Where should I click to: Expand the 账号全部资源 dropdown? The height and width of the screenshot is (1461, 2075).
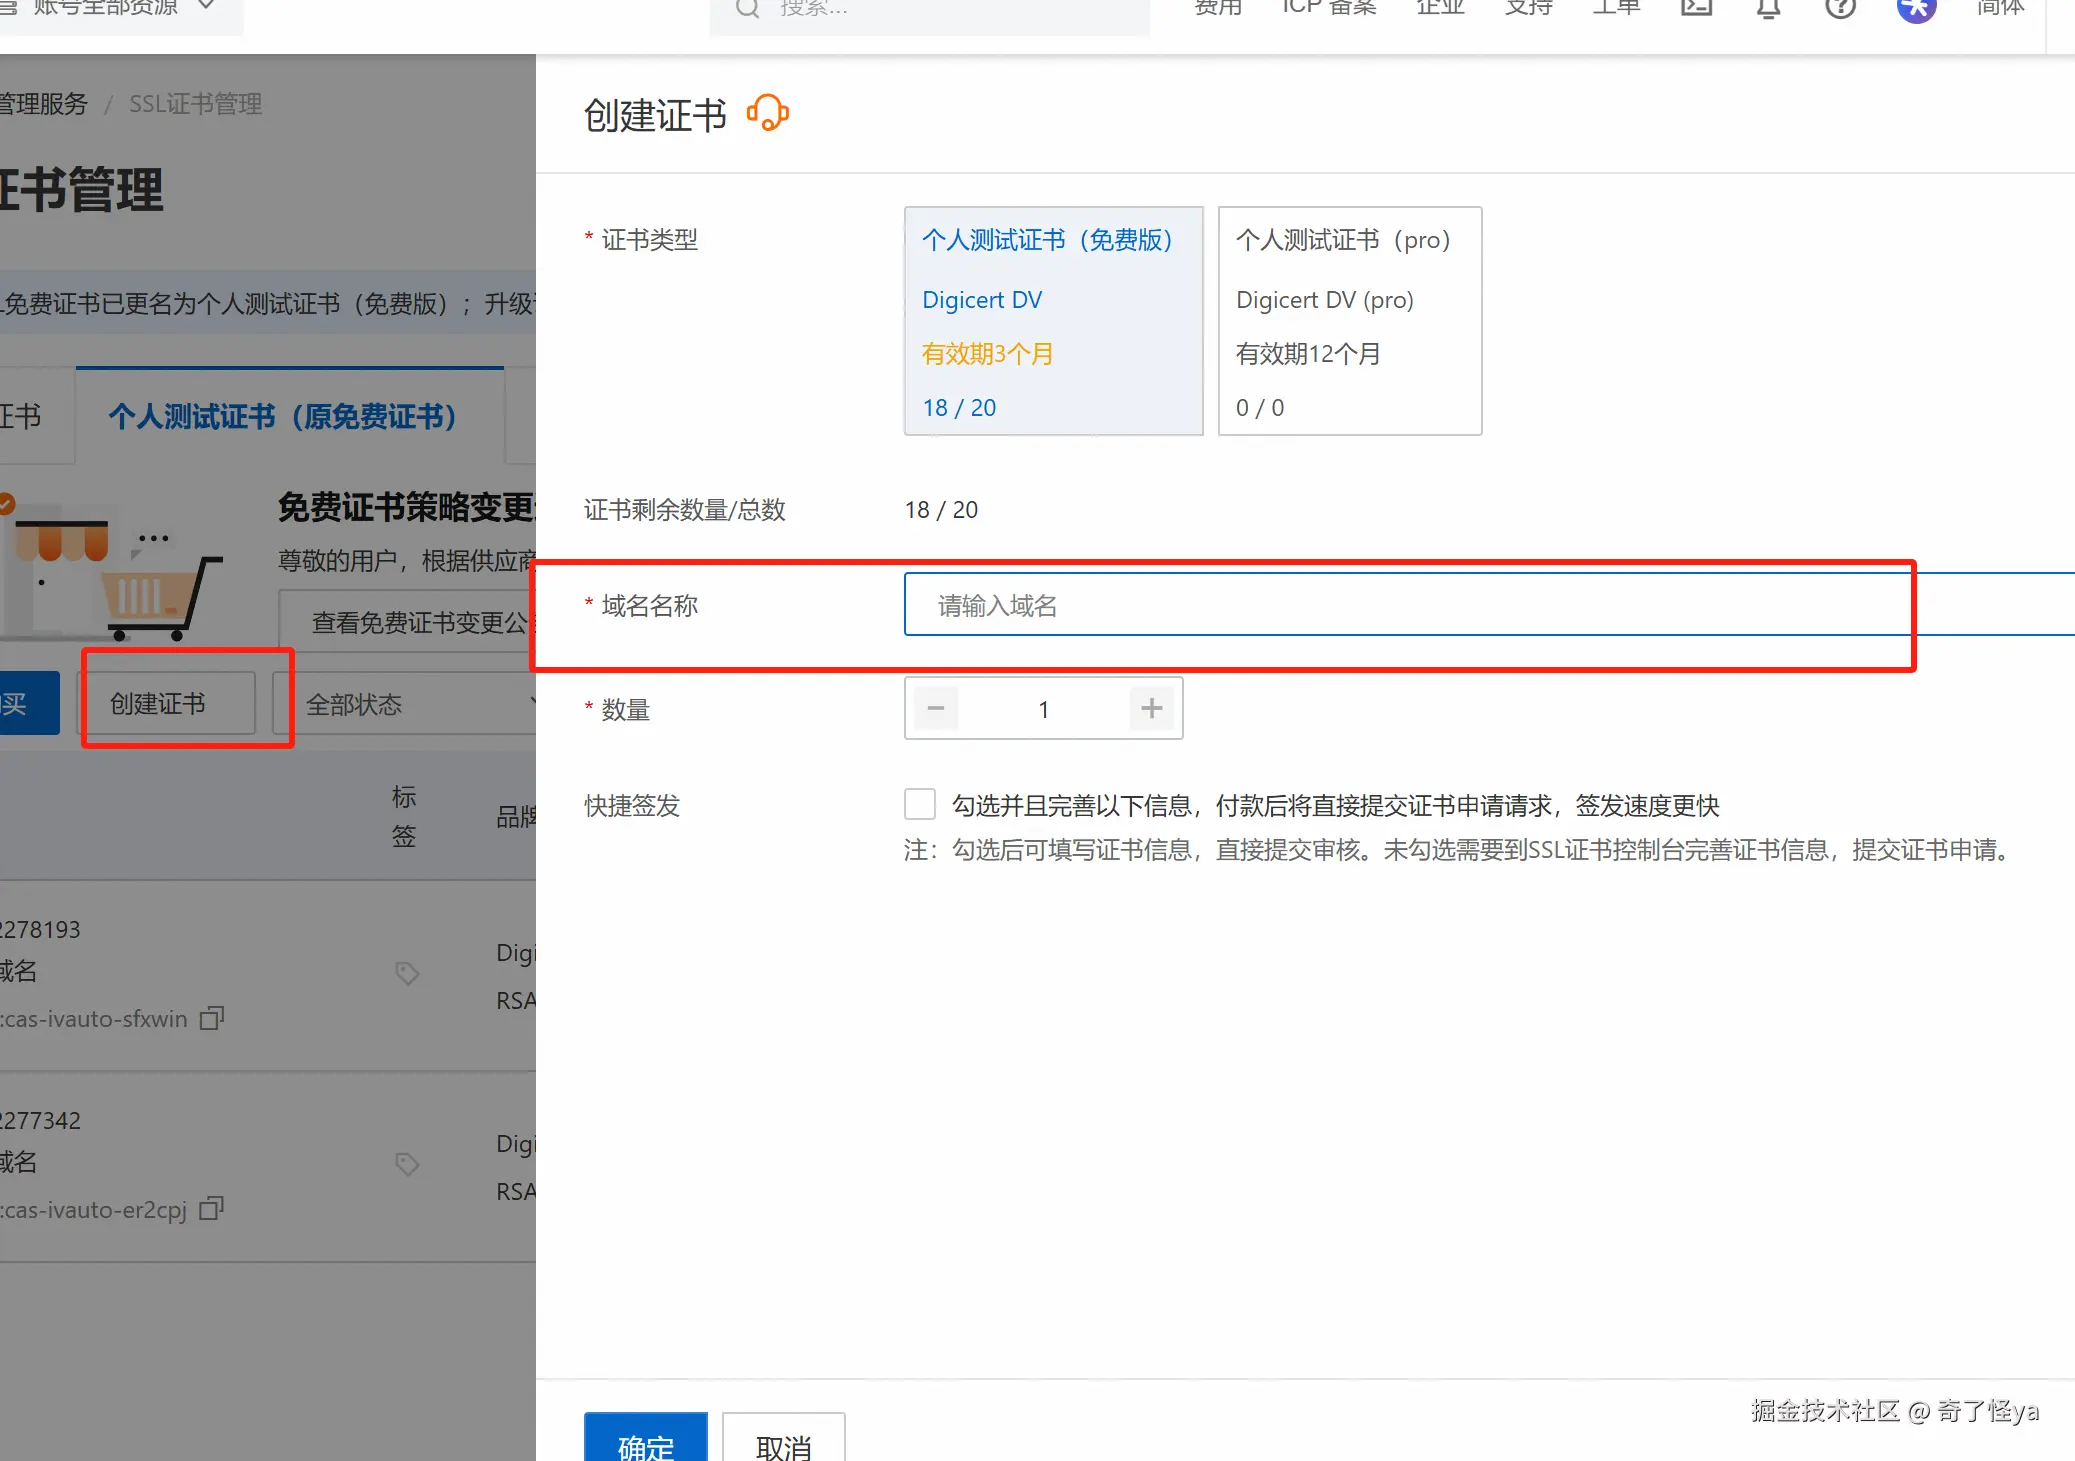coord(120,8)
